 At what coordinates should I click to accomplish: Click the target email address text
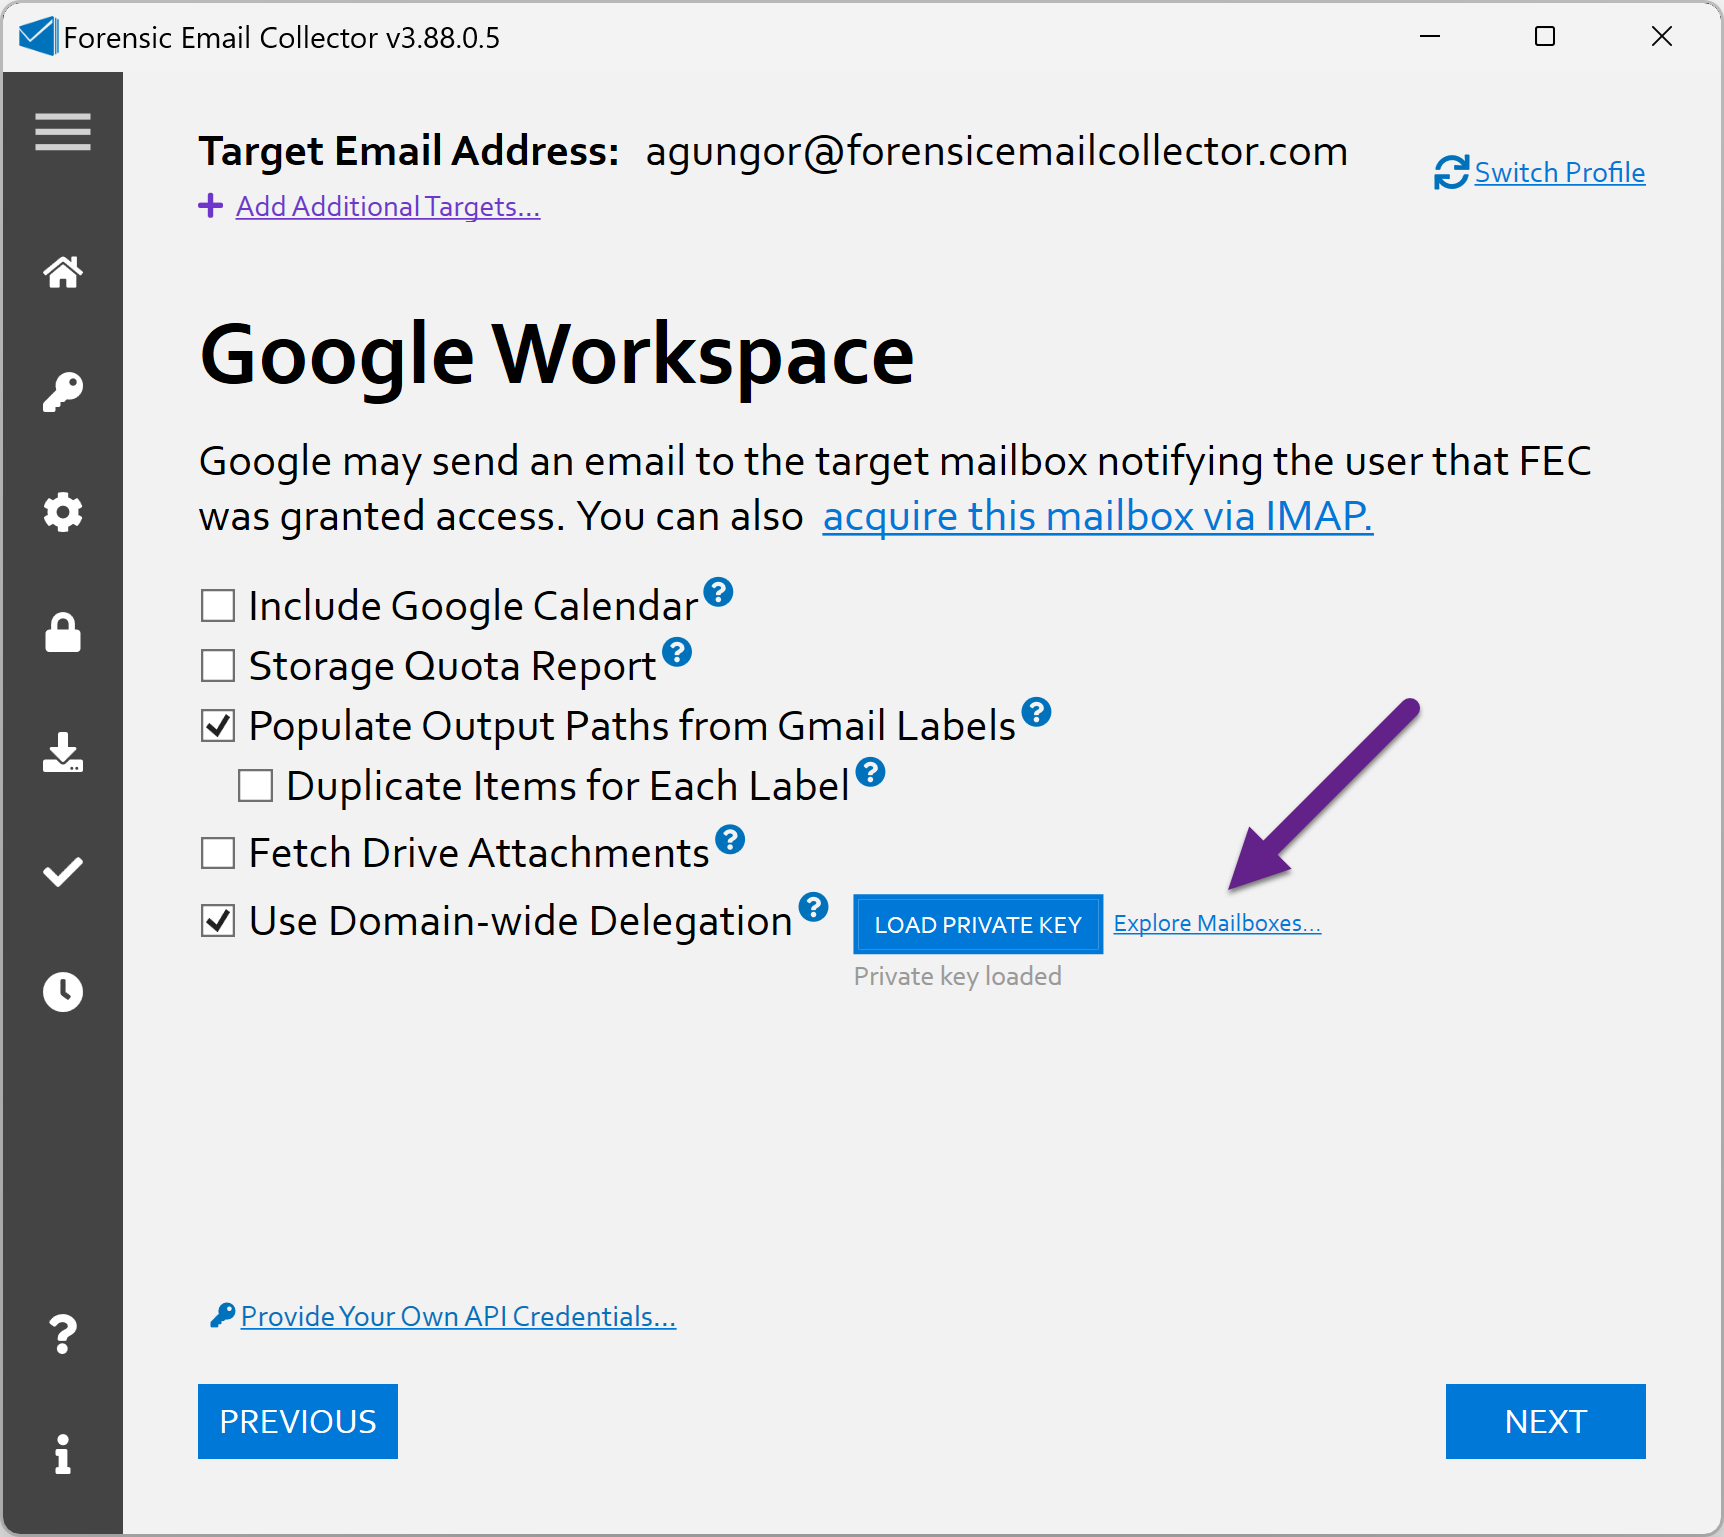(996, 151)
